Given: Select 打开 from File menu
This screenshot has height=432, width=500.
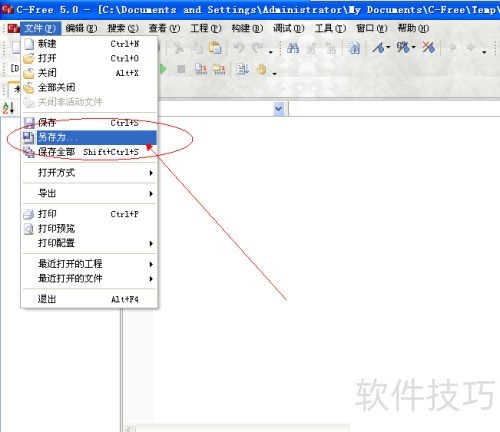Looking at the screenshot, I should pos(89,58).
